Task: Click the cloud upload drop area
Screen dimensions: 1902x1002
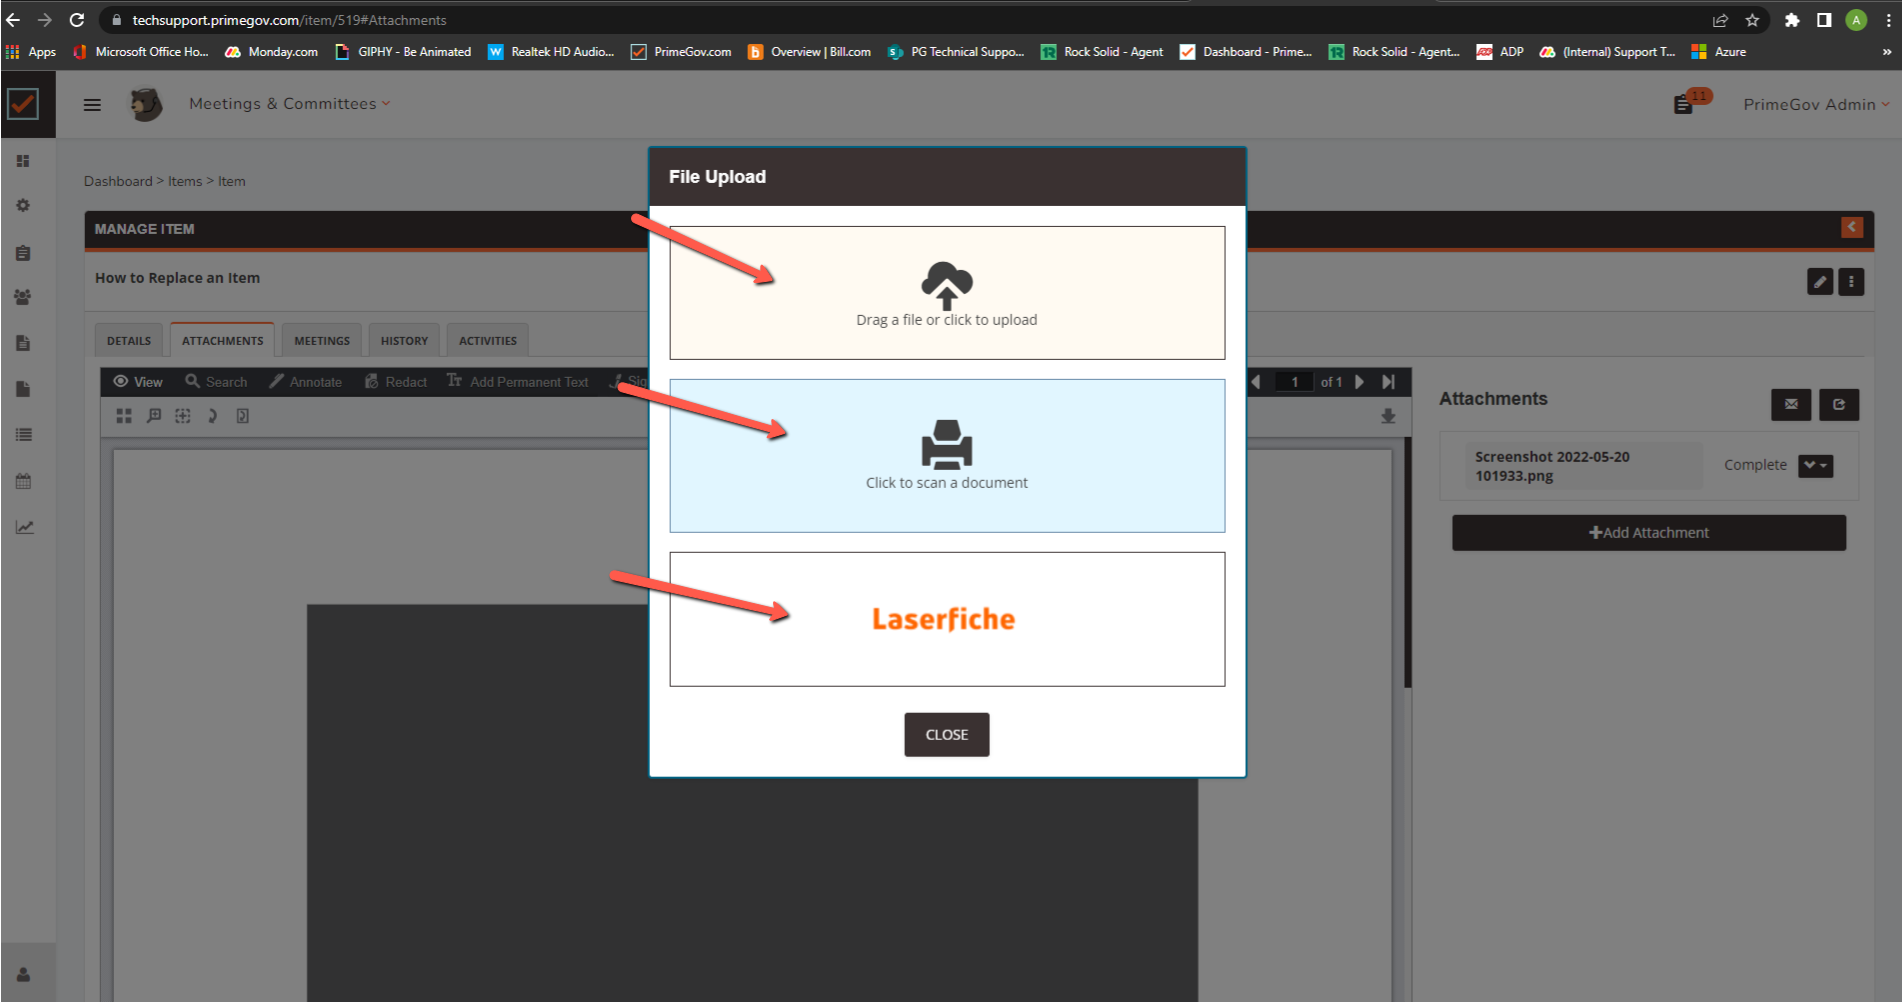Action: pyautogui.click(x=947, y=293)
